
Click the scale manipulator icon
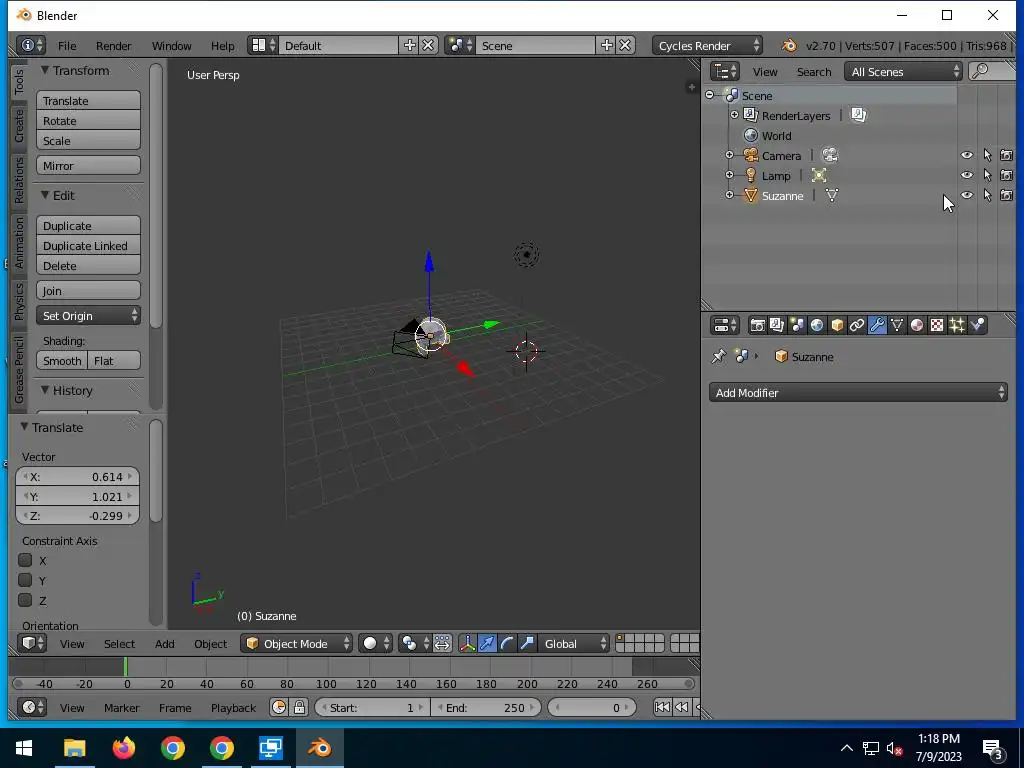point(527,643)
